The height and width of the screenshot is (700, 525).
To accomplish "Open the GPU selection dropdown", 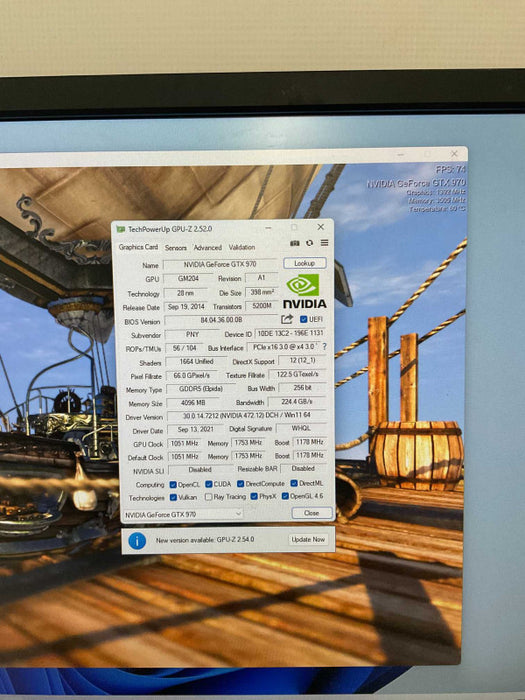I will click(183, 514).
